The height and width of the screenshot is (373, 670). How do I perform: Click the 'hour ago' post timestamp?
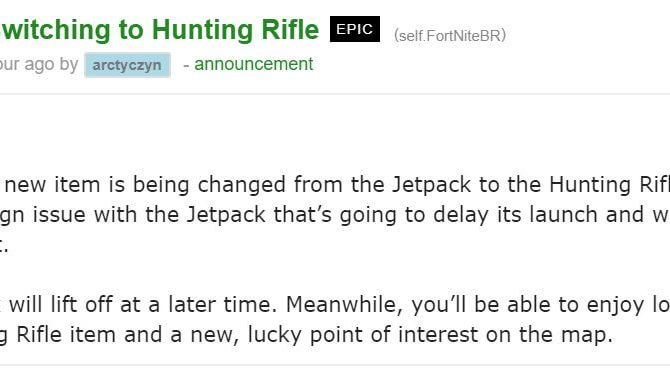pyautogui.click(x=27, y=65)
